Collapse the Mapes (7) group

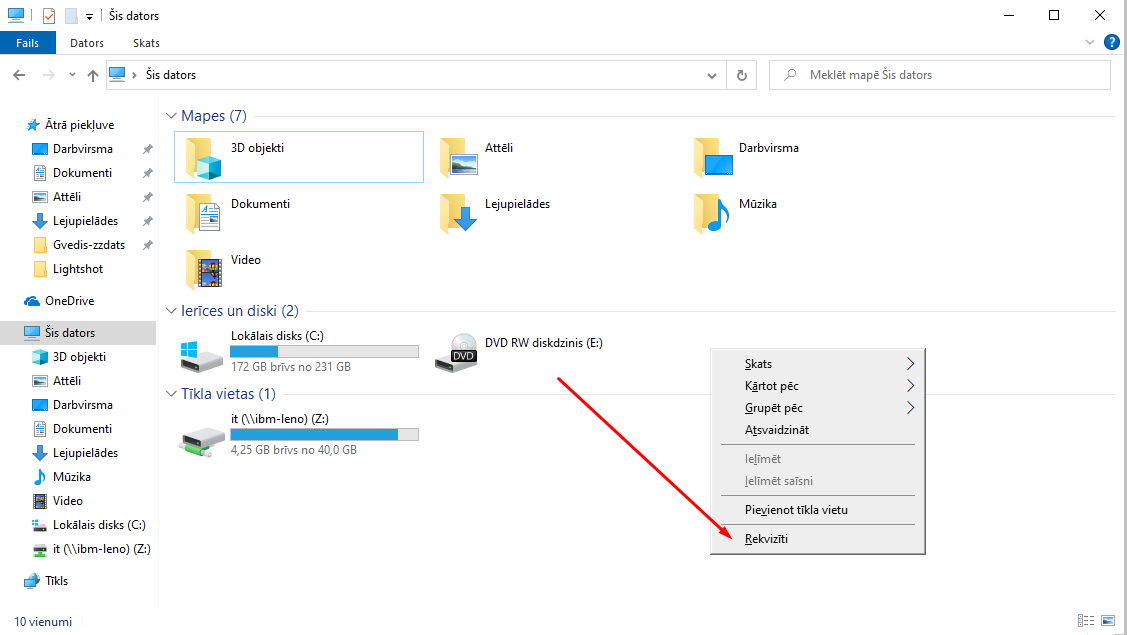171,116
